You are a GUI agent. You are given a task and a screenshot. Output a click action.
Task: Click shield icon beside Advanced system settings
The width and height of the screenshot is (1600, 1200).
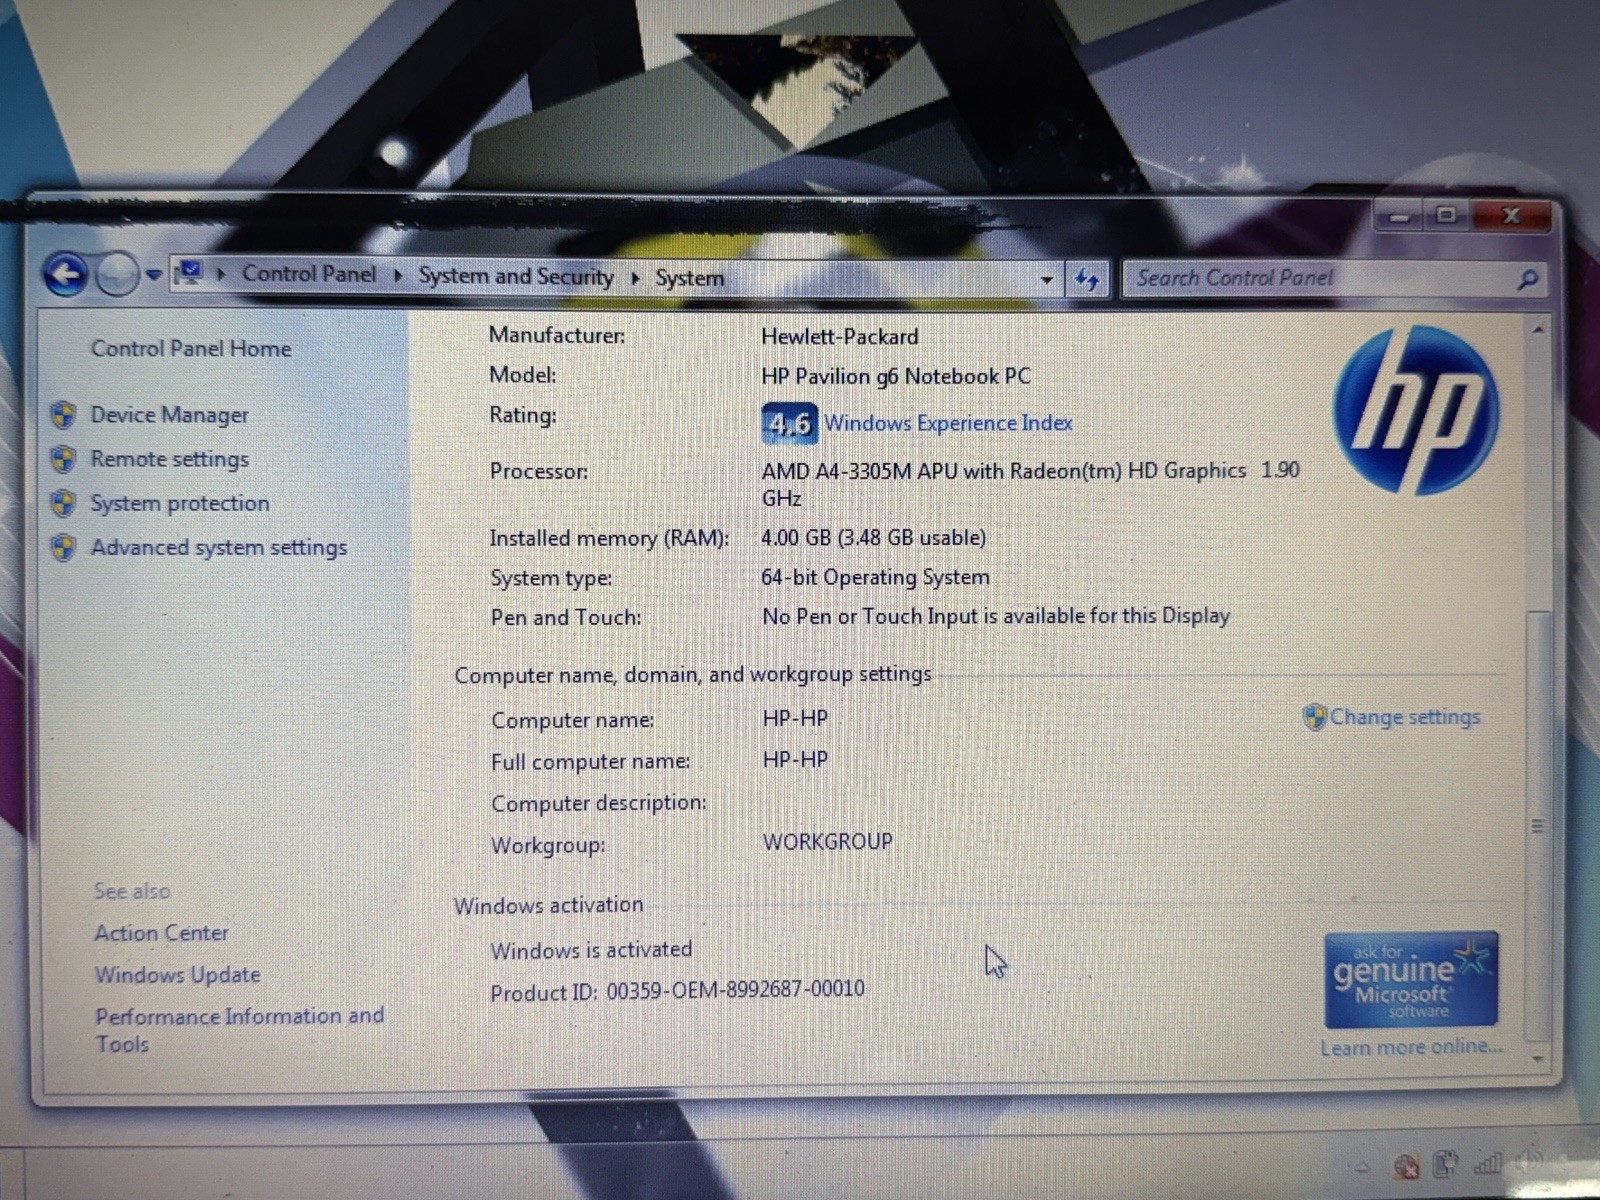click(64, 547)
